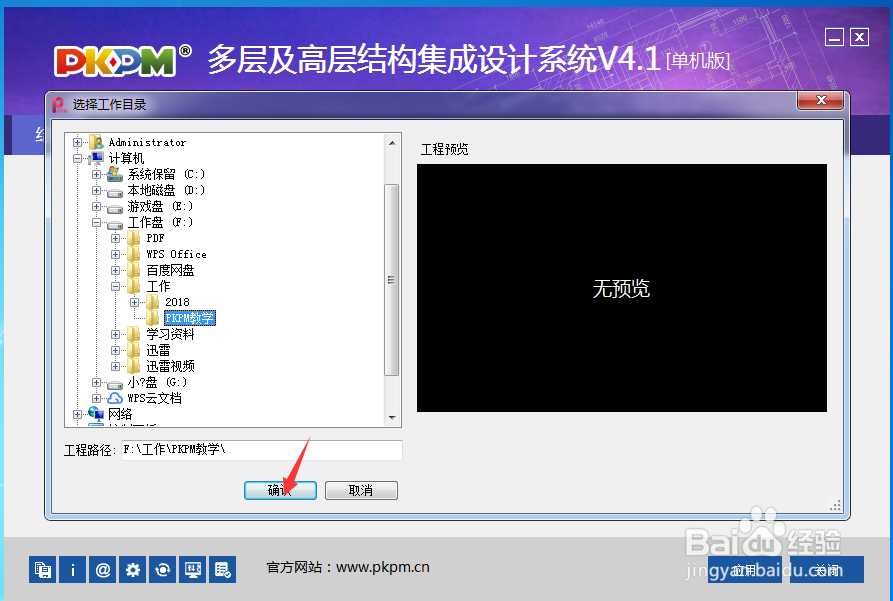Open the info 'i' icon
893x601 pixels.
73,569
